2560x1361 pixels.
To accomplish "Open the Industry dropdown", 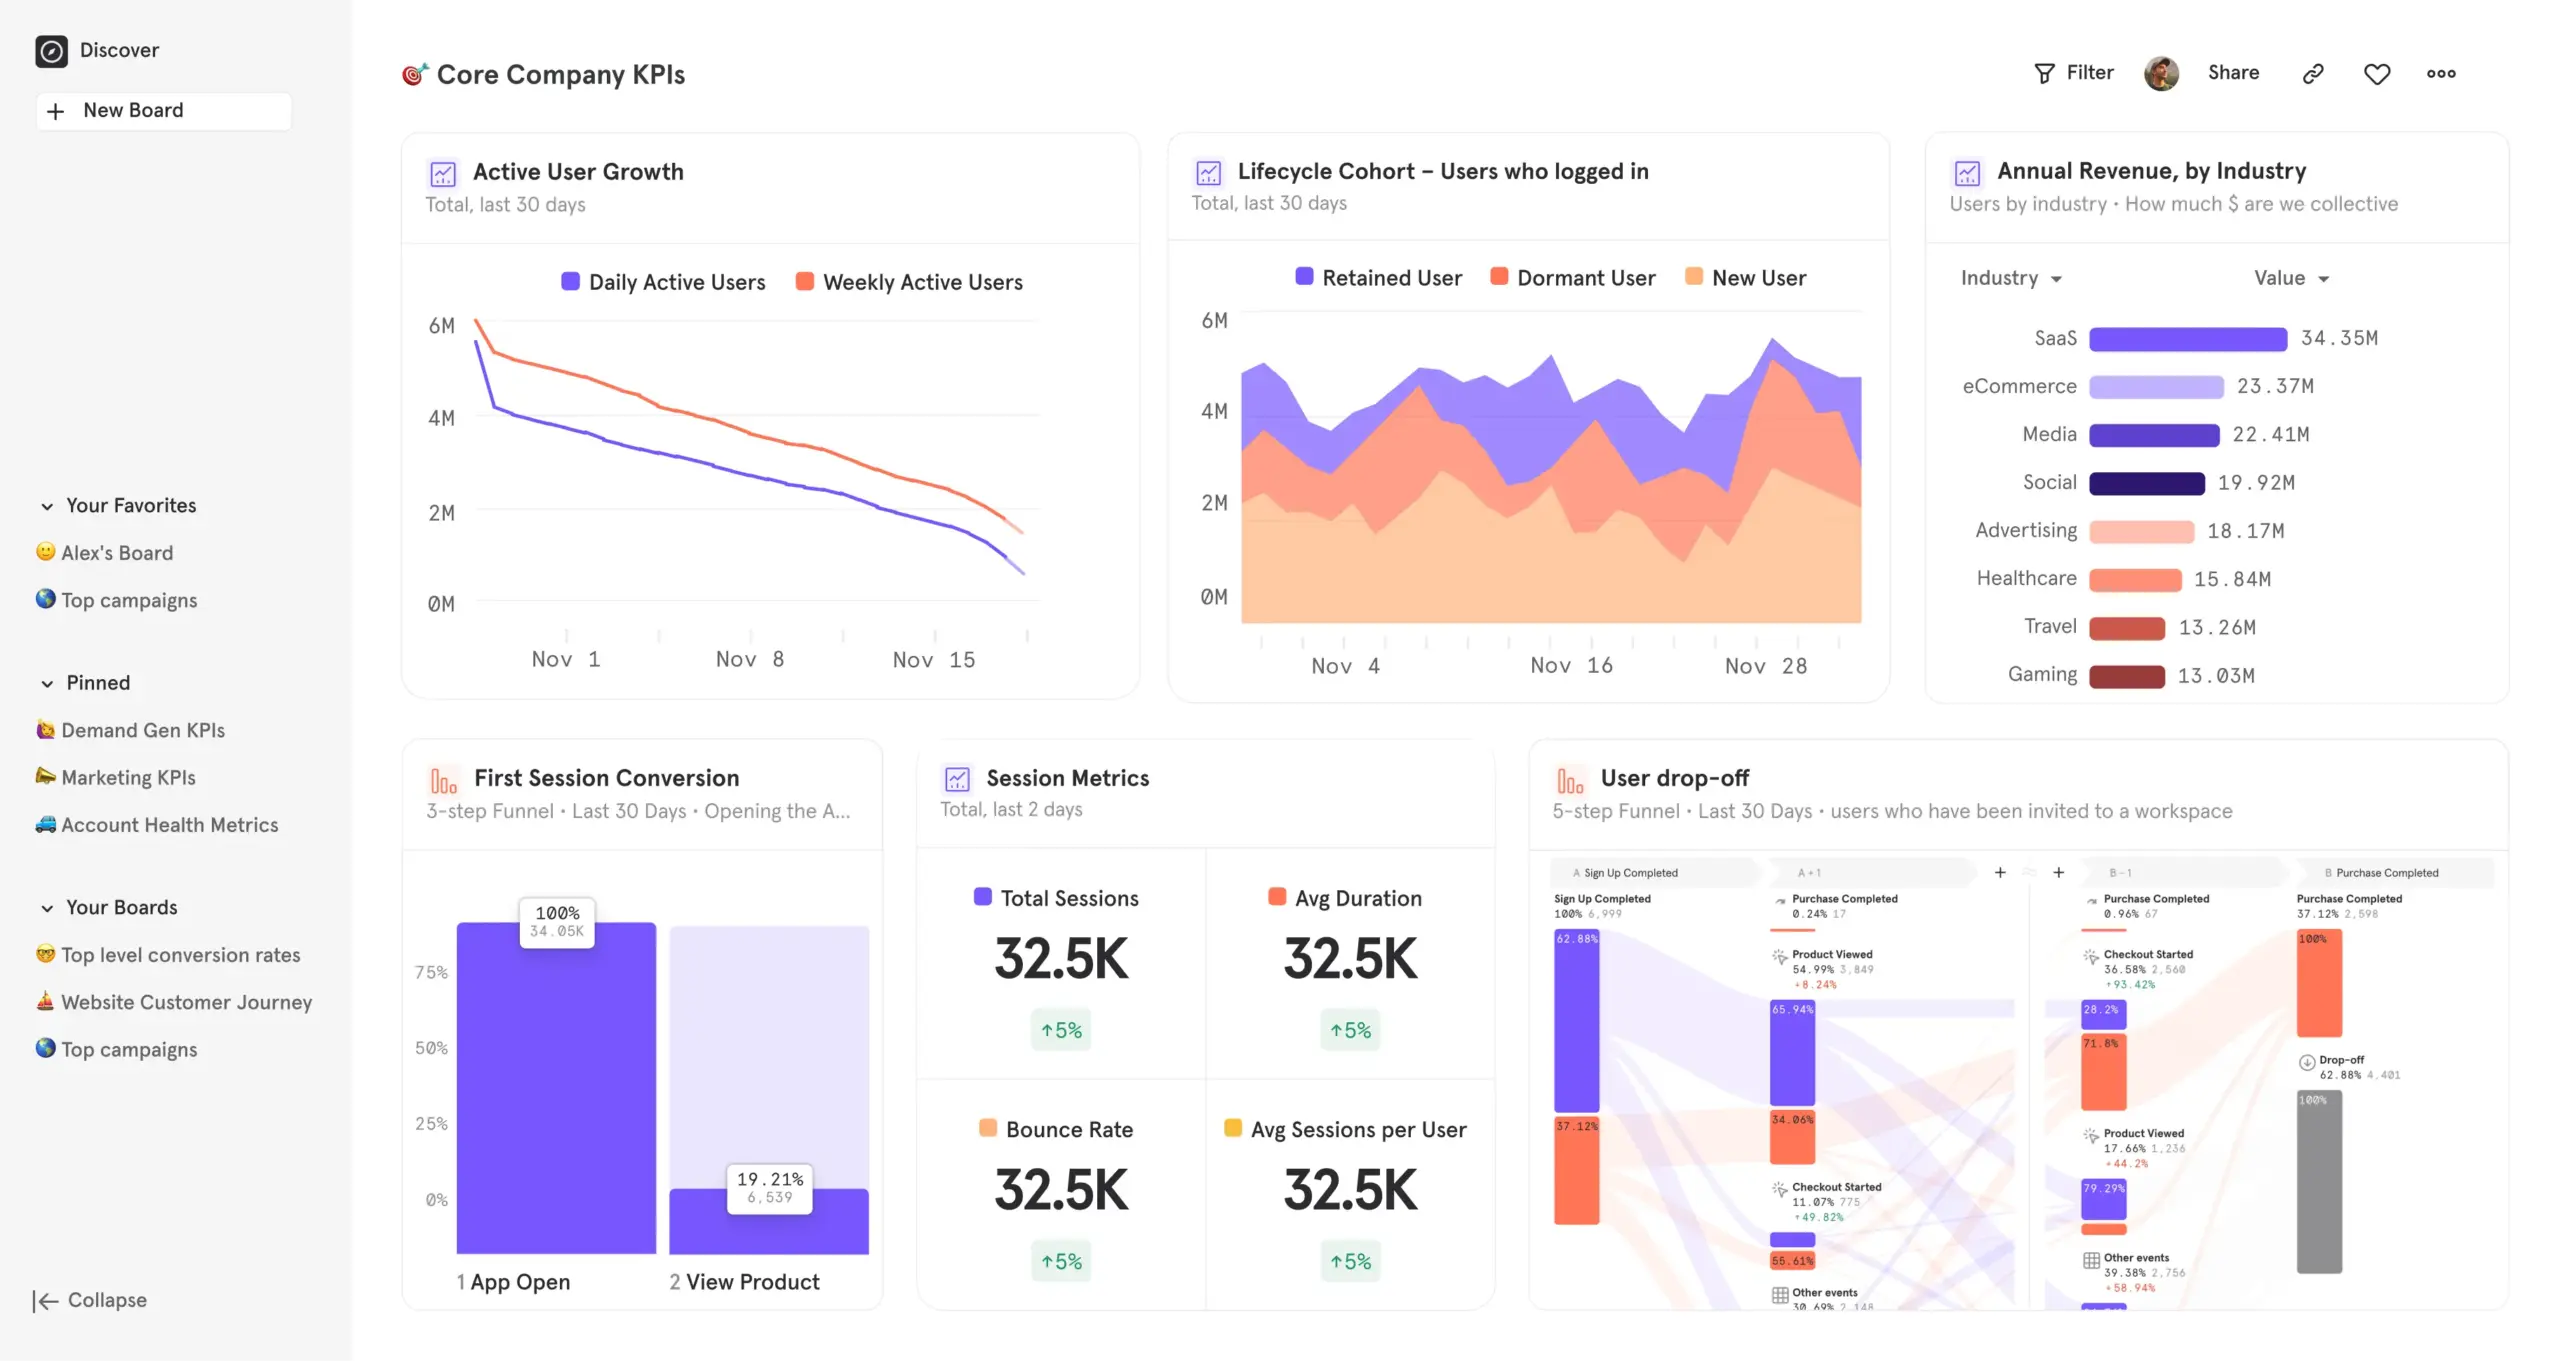I will 2010,278.
